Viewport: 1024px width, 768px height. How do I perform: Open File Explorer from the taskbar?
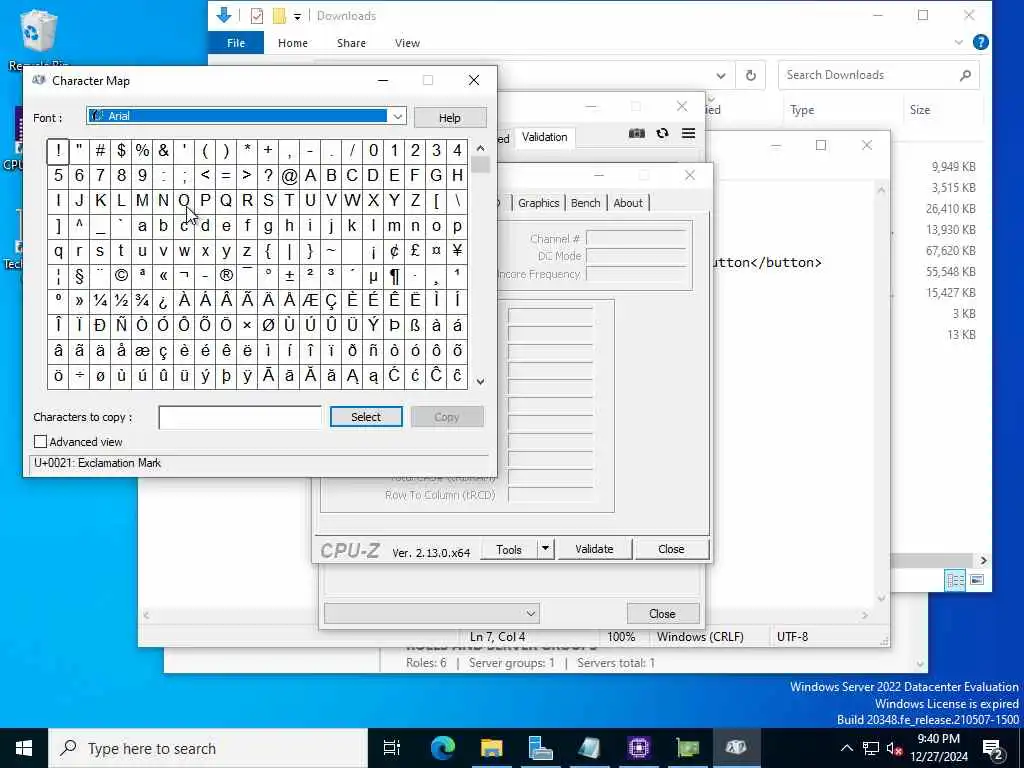pos(491,748)
